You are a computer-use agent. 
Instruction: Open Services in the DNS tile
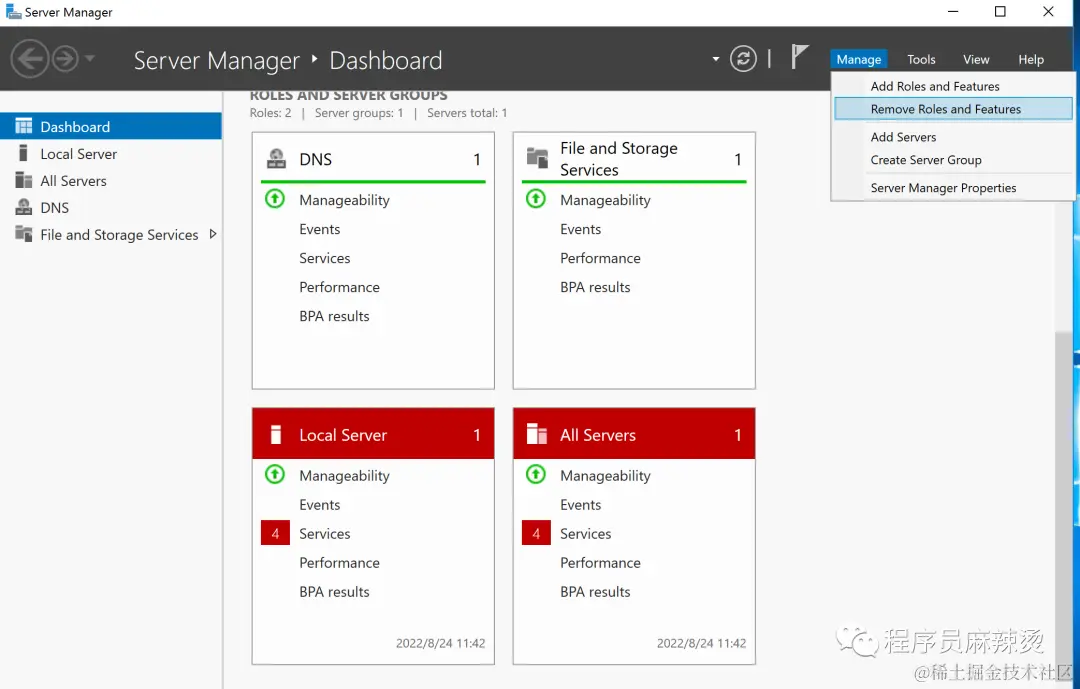(324, 258)
